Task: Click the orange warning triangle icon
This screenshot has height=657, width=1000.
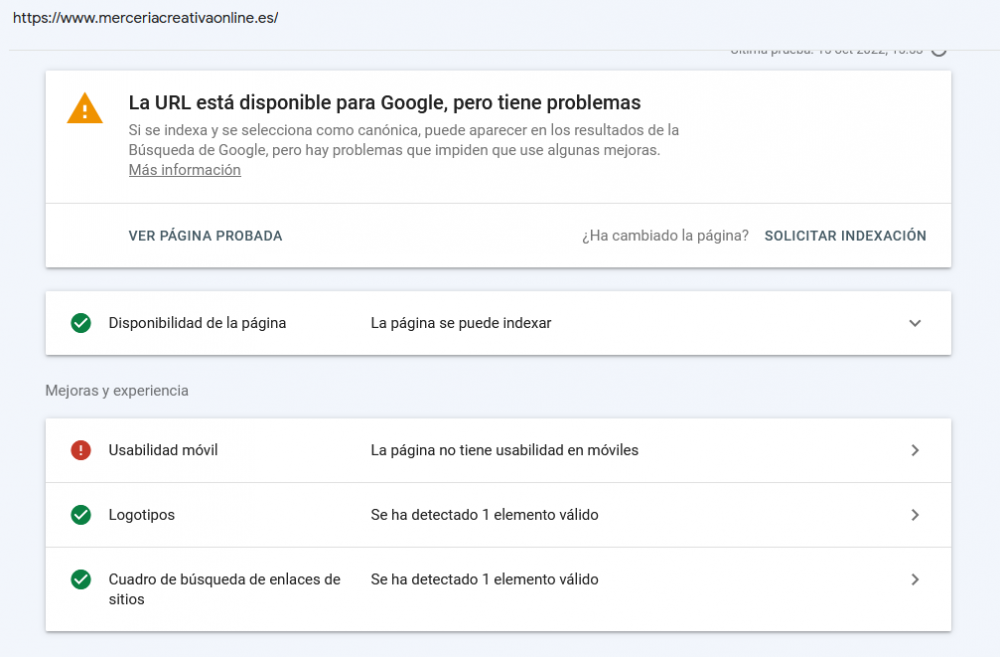Action: tap(84, 110)
